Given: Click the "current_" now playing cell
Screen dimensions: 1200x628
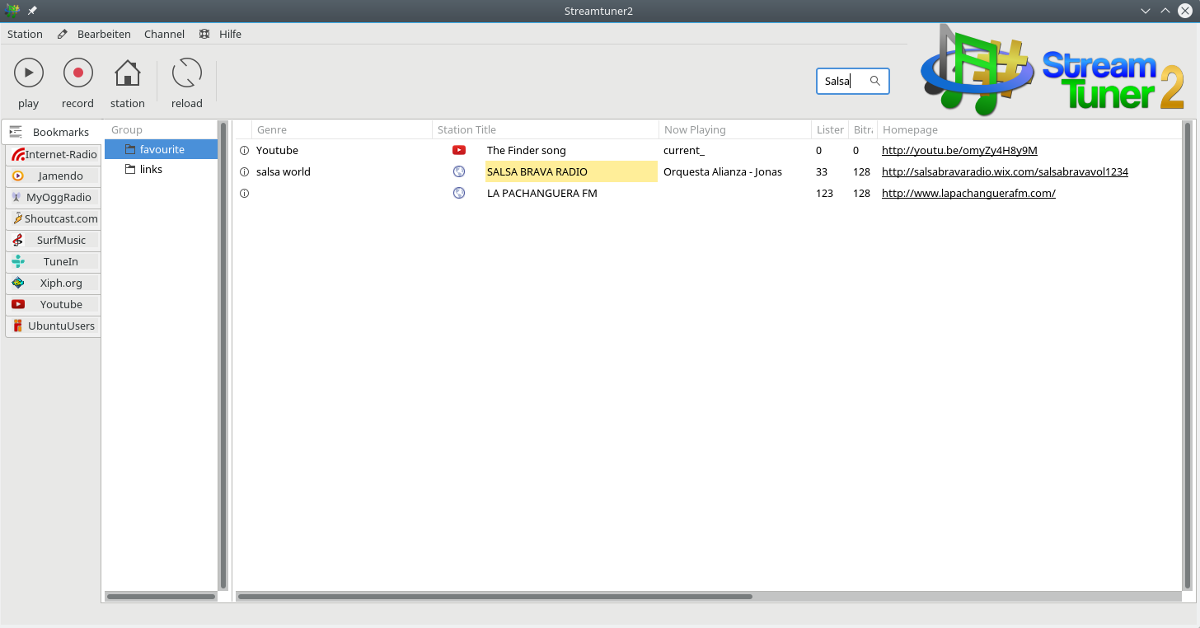Looking at the screenshot, I should 684,150.
